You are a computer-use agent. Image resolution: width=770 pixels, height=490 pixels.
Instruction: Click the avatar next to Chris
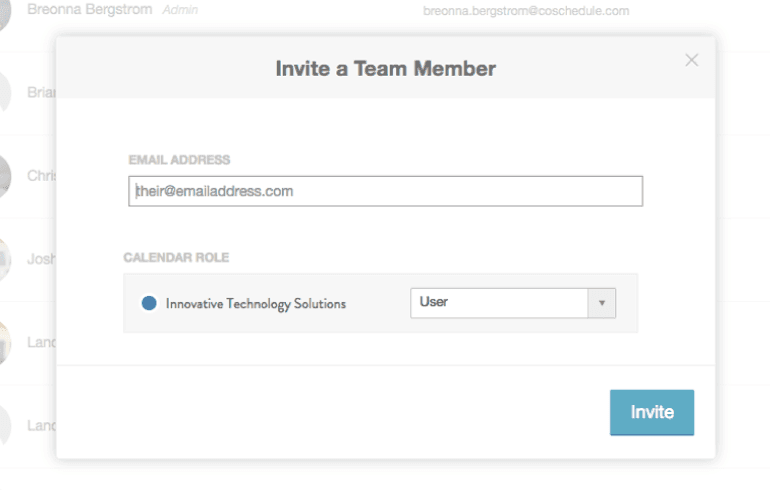coord(5,176)
